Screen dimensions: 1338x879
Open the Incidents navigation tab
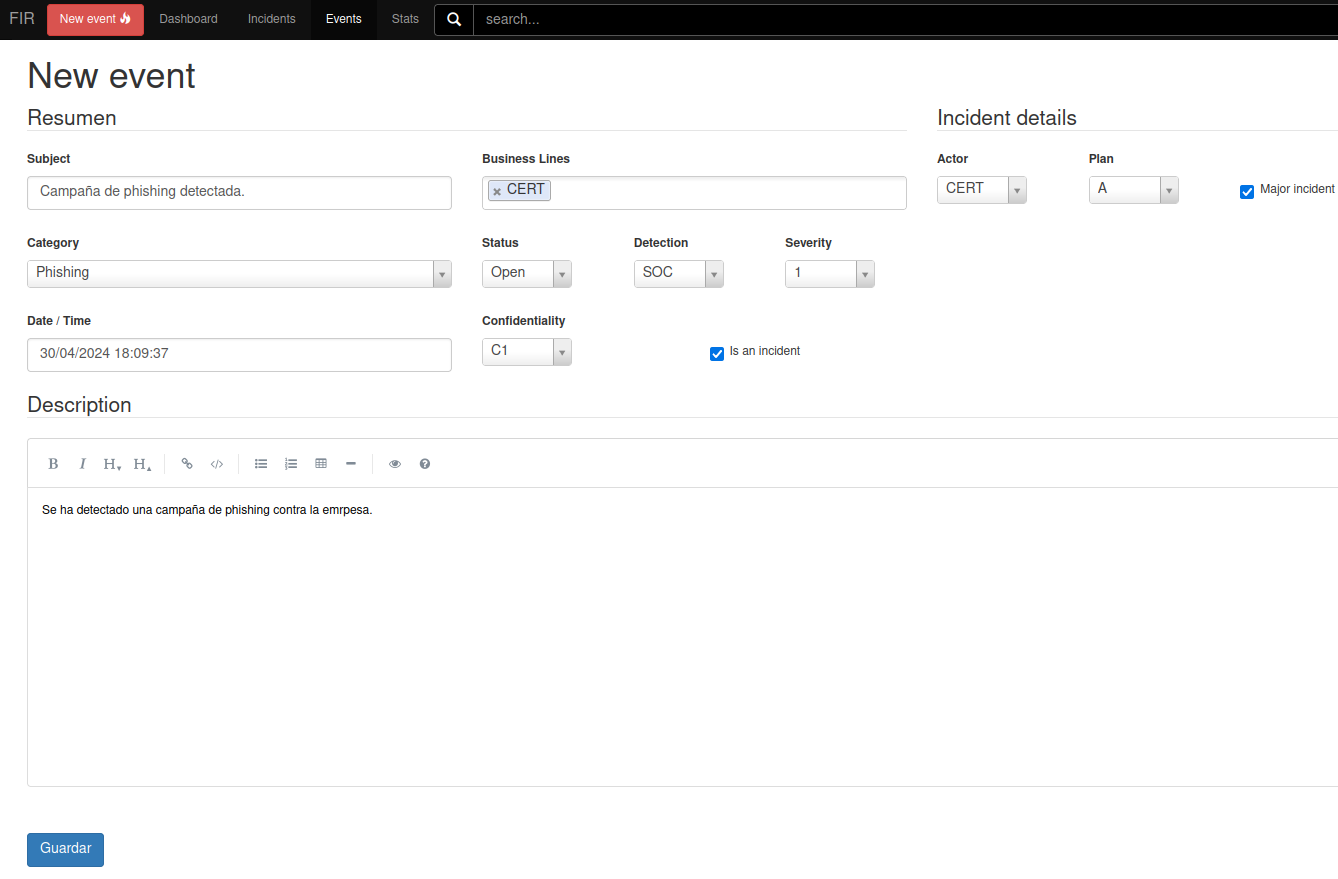[272, 19]
